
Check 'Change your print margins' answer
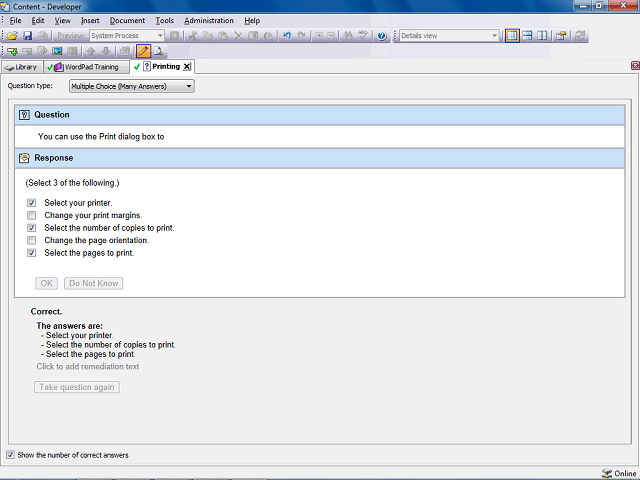tap(31, 215)
